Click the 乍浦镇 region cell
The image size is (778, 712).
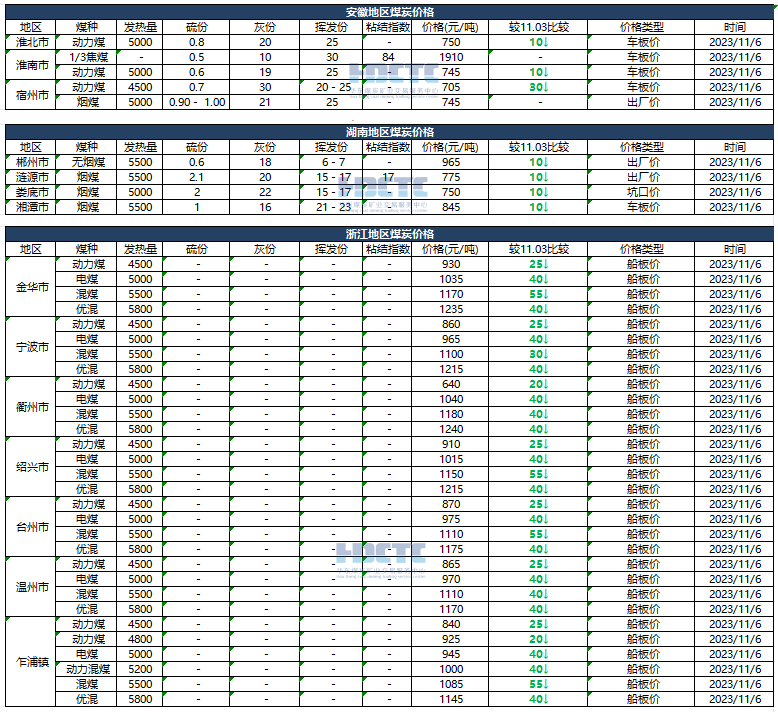[x=31, y=662]
